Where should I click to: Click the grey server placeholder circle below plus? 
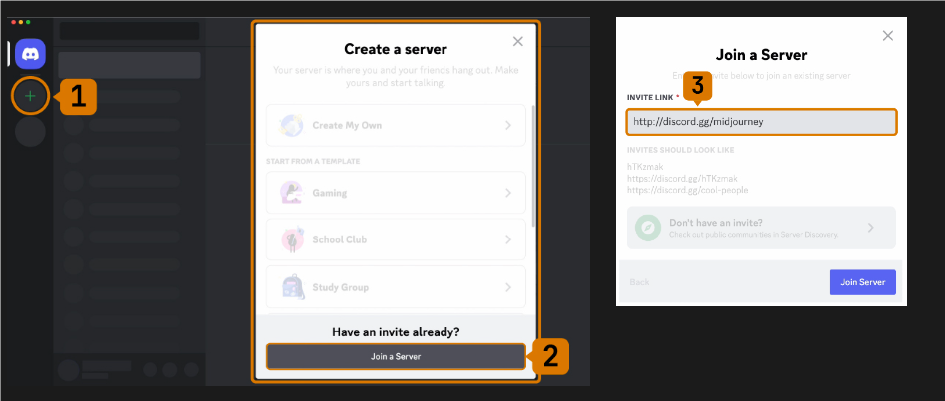[x=30, y=132]
